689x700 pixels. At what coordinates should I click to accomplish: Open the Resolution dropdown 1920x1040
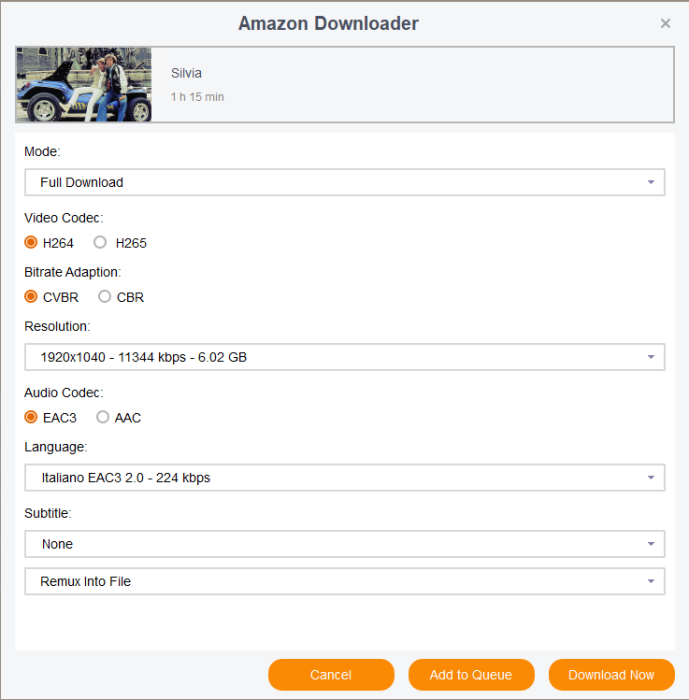coord(345,357)
